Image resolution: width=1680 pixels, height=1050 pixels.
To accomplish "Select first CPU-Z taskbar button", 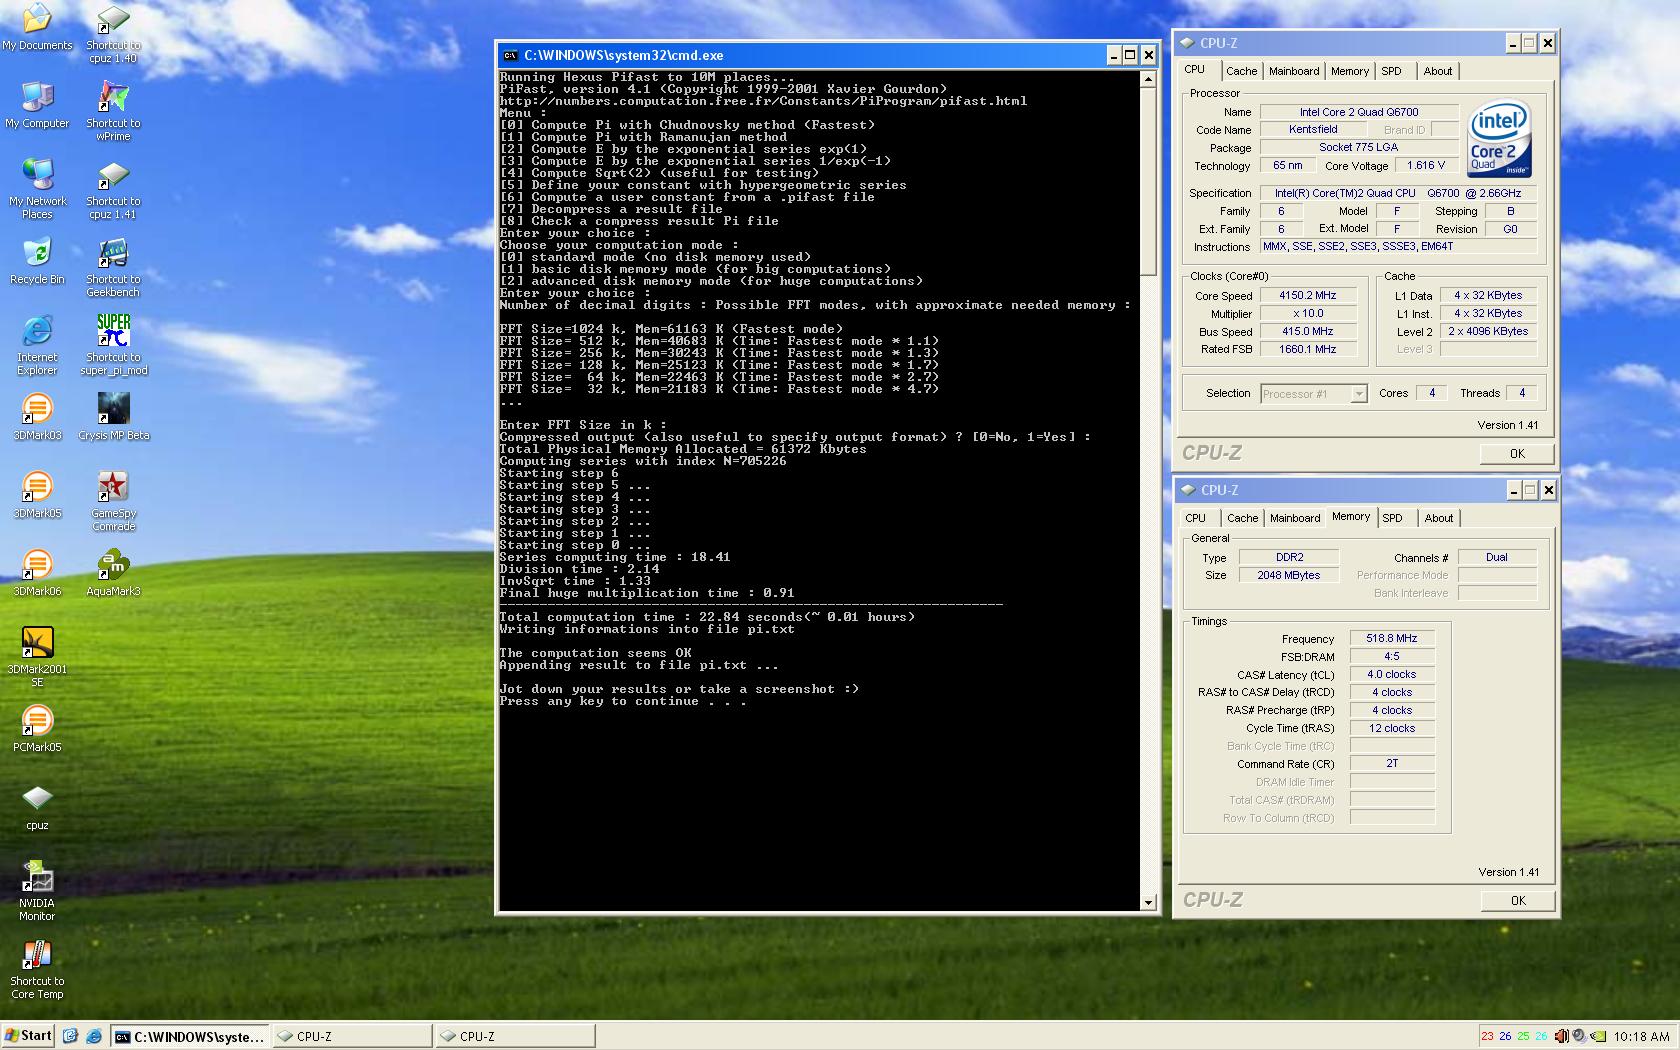I will (x=352, y=1036).
